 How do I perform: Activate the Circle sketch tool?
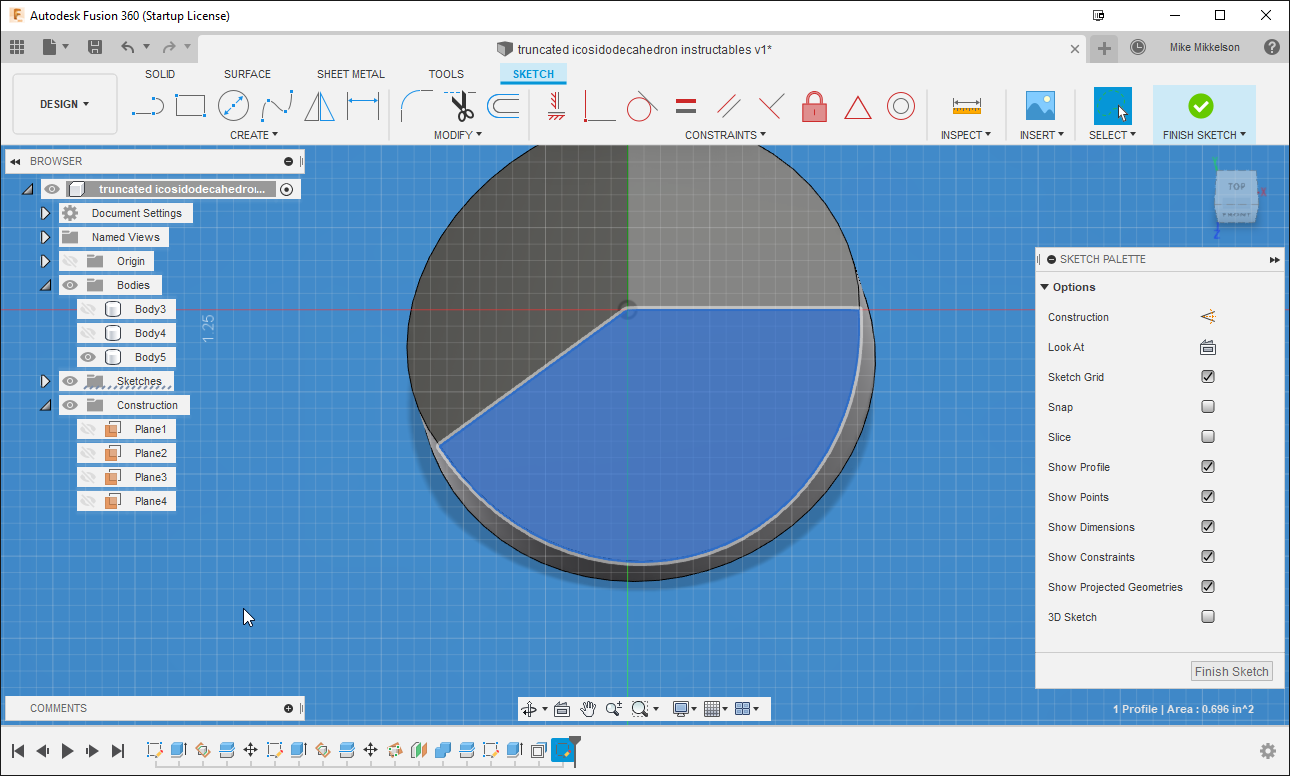[x=233, y=104]
